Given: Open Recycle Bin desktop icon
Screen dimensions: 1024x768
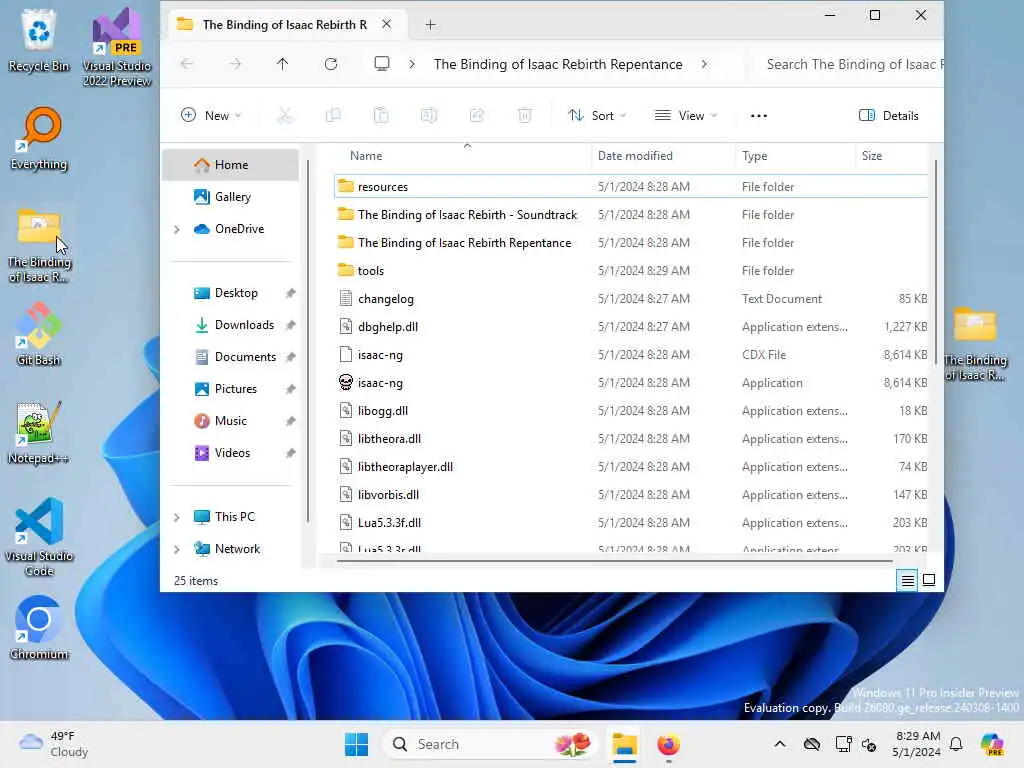Looking at the screenshot, I should (39, 40).
